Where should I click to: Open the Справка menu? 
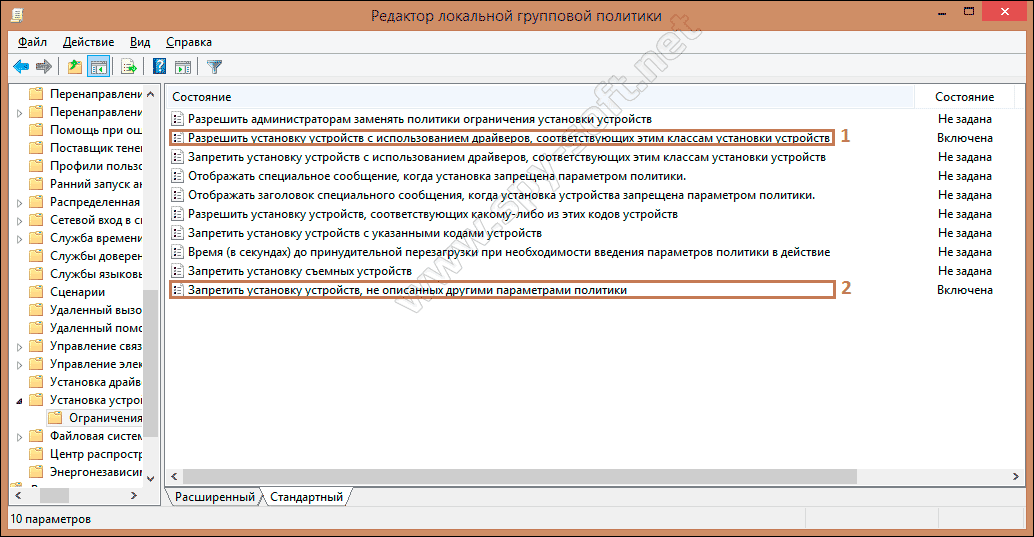point(189,42)
